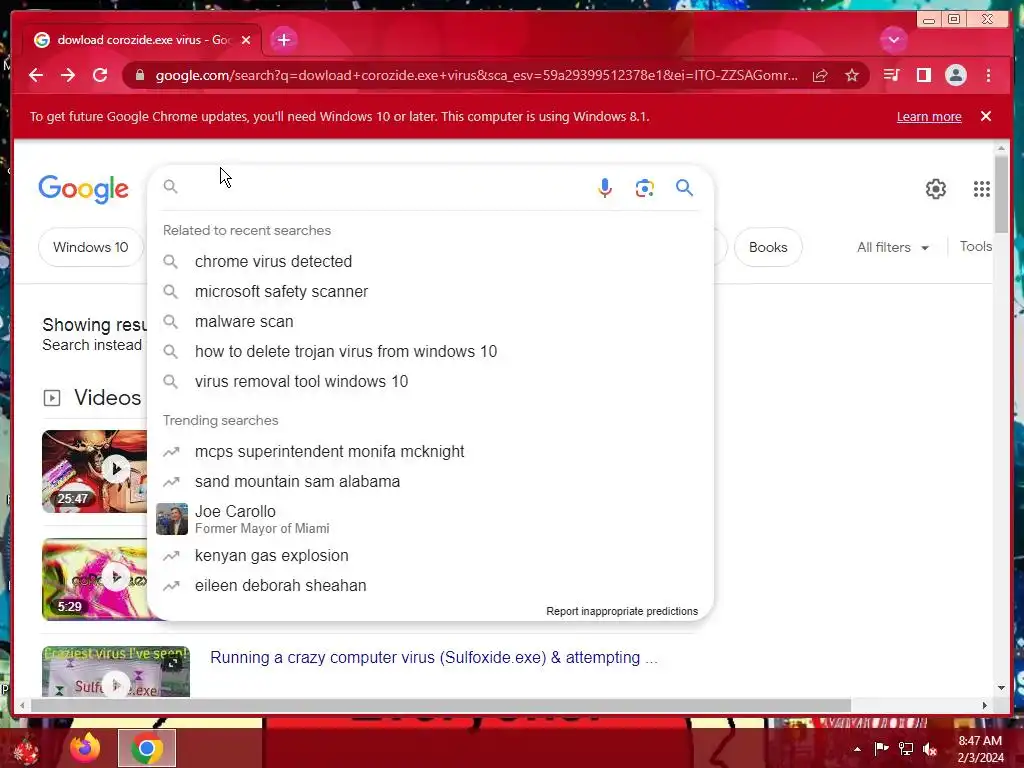Choose suggestion 'microsoft safety scanner'
The width and height of the screenshot is (1024, 768).
[x=431, y=291]
